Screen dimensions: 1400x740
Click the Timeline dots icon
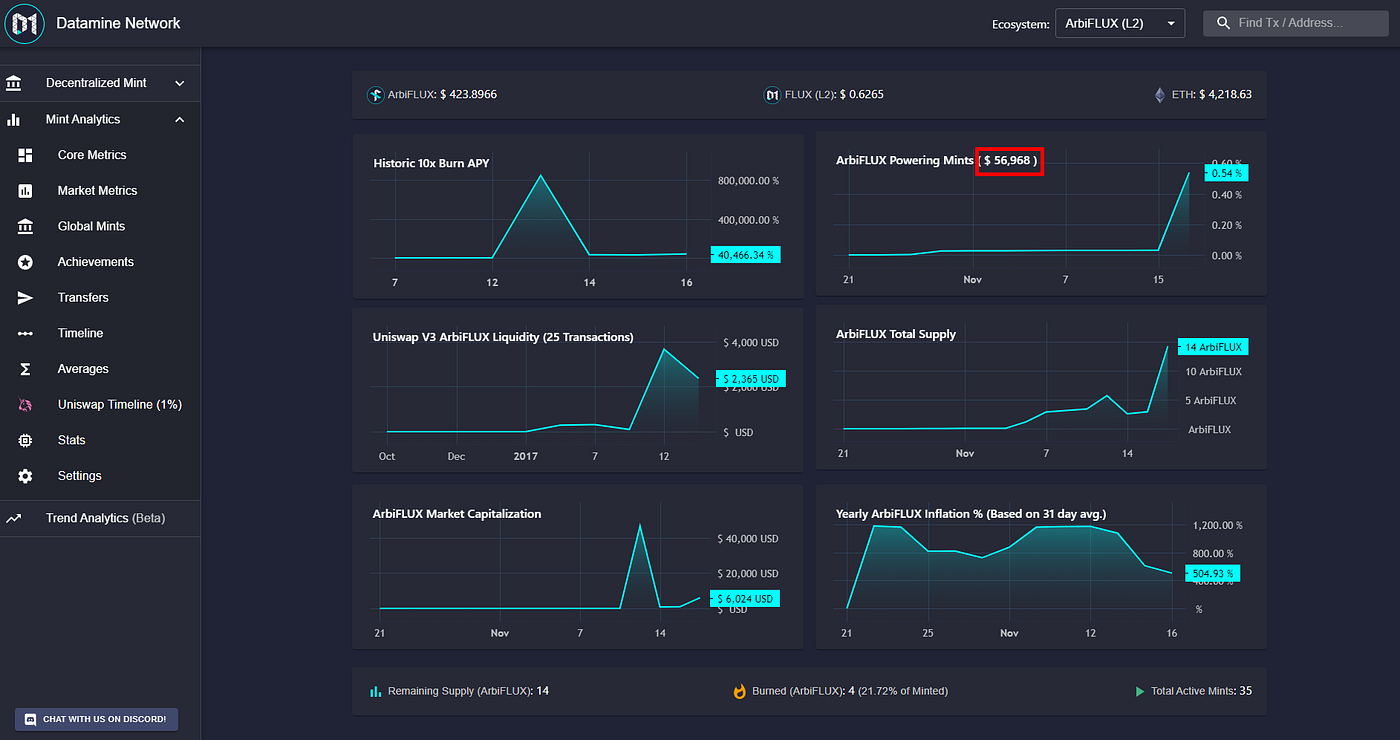coord(25,333)
